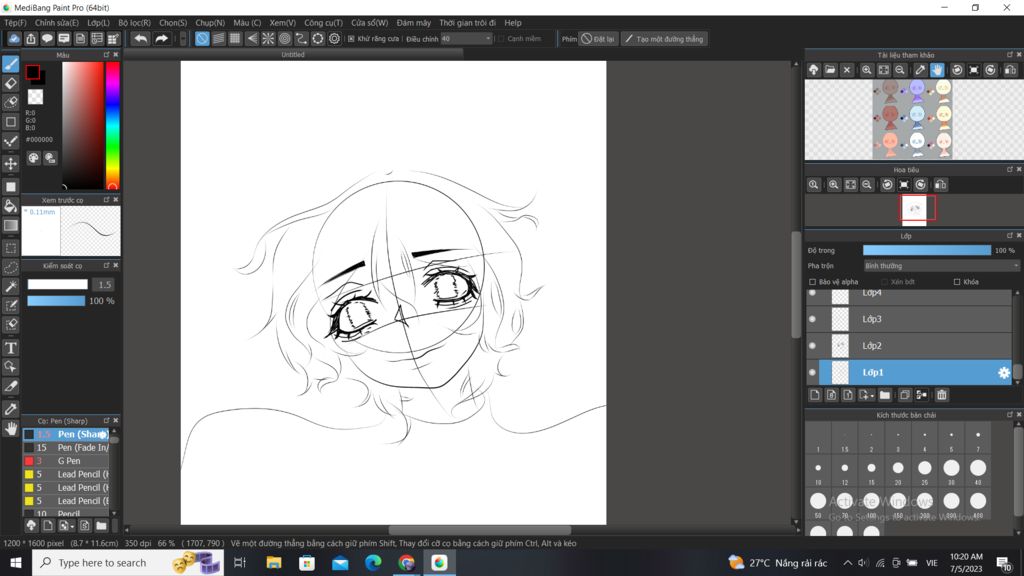Check the Khóa lock checkbox
Screen dimensions: 1024x576
957,282
